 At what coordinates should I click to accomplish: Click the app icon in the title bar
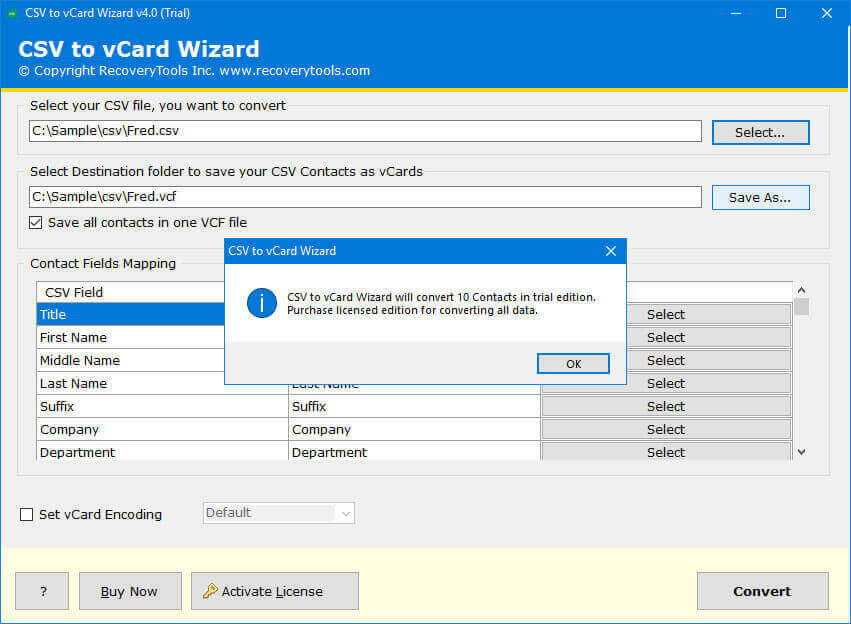pyautogui.click(x=12, y=13)
